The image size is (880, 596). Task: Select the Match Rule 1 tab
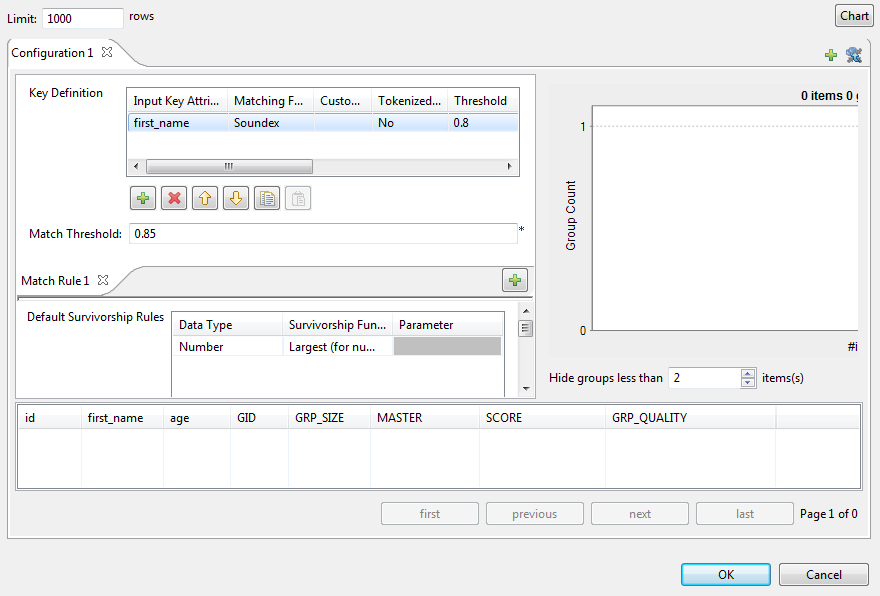click(x=55, y=281)
